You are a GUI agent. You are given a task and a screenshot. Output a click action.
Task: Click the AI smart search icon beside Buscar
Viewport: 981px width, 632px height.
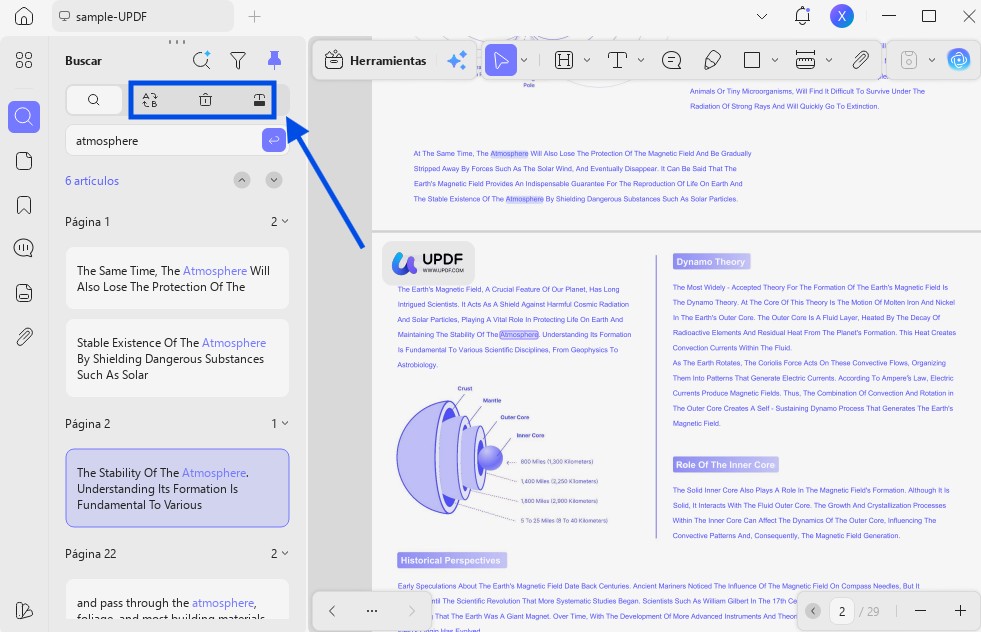point(201,61)
